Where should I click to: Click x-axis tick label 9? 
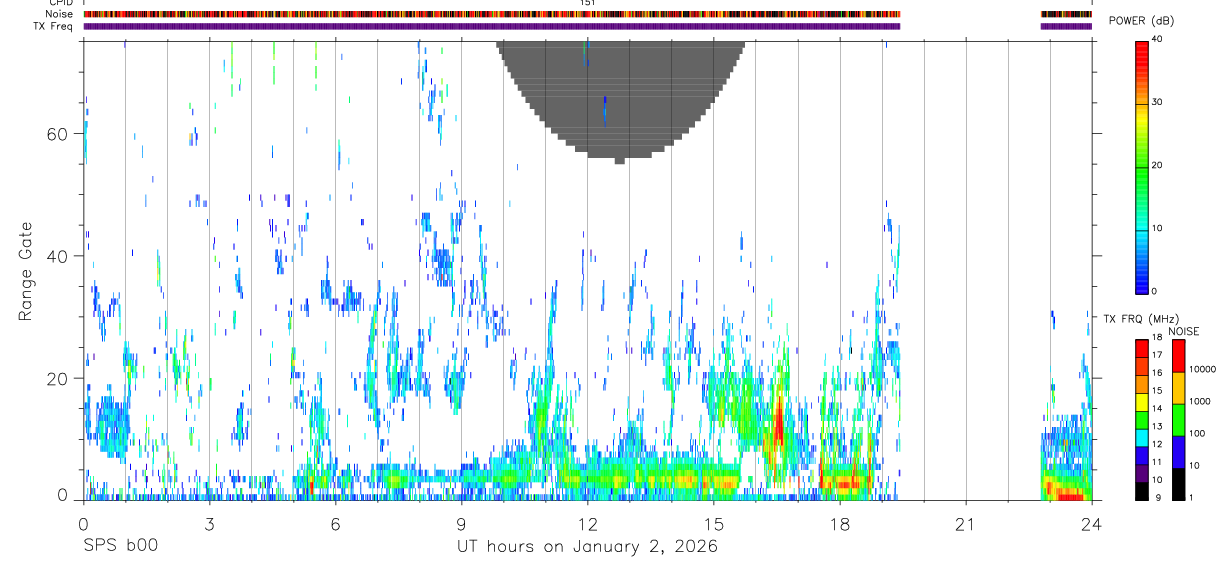[x=461, y=523]
